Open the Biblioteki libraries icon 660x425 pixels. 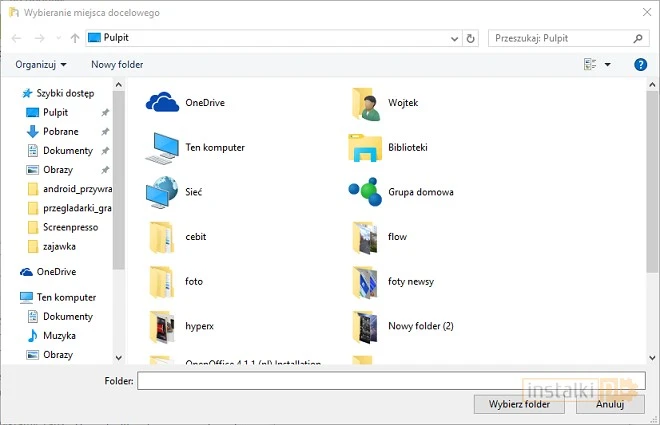[364, 147]
